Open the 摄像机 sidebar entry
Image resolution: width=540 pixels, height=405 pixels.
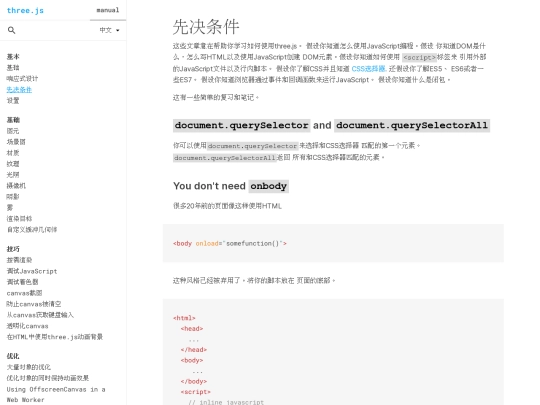tap(16, 186)
